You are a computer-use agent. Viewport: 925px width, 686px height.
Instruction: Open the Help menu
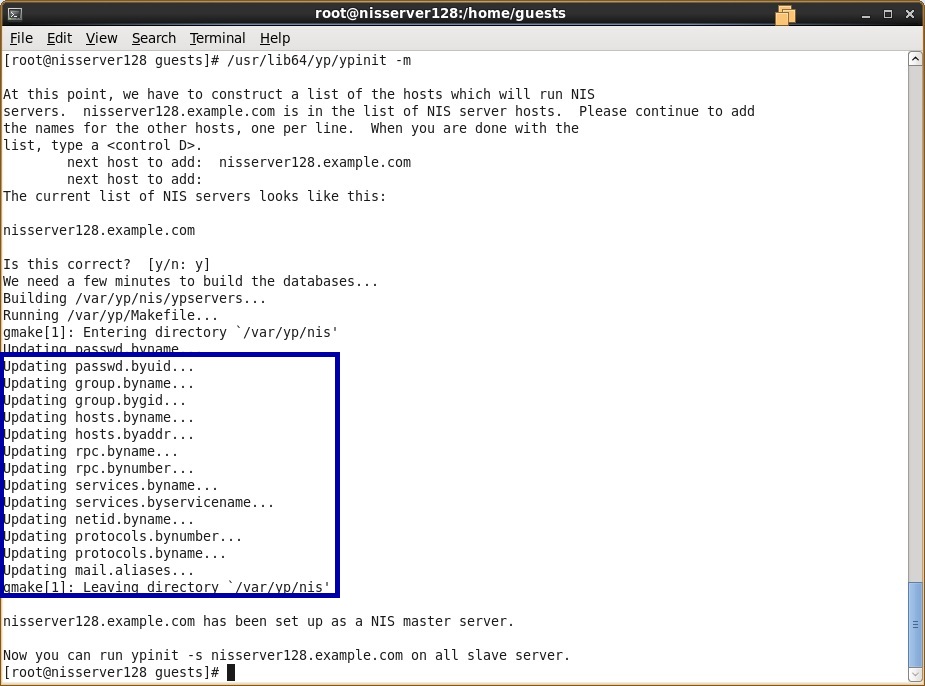275,38
